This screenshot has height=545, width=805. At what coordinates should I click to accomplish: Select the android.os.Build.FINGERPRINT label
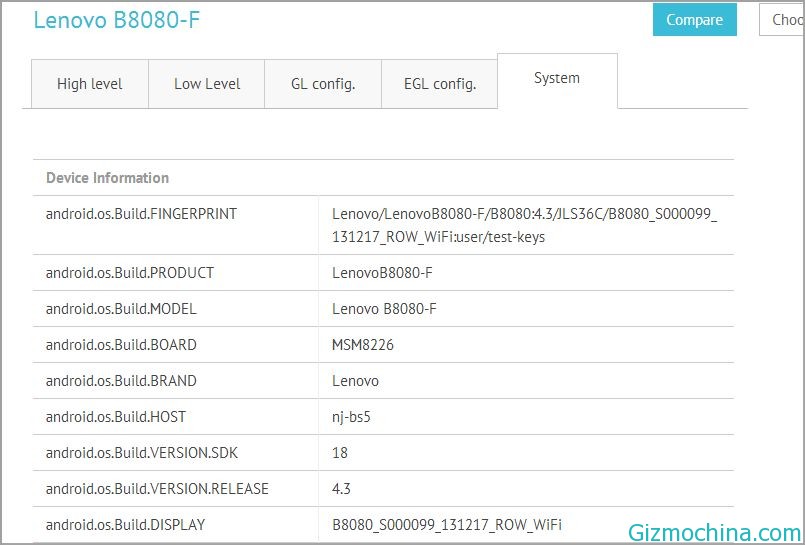(141, 213)
